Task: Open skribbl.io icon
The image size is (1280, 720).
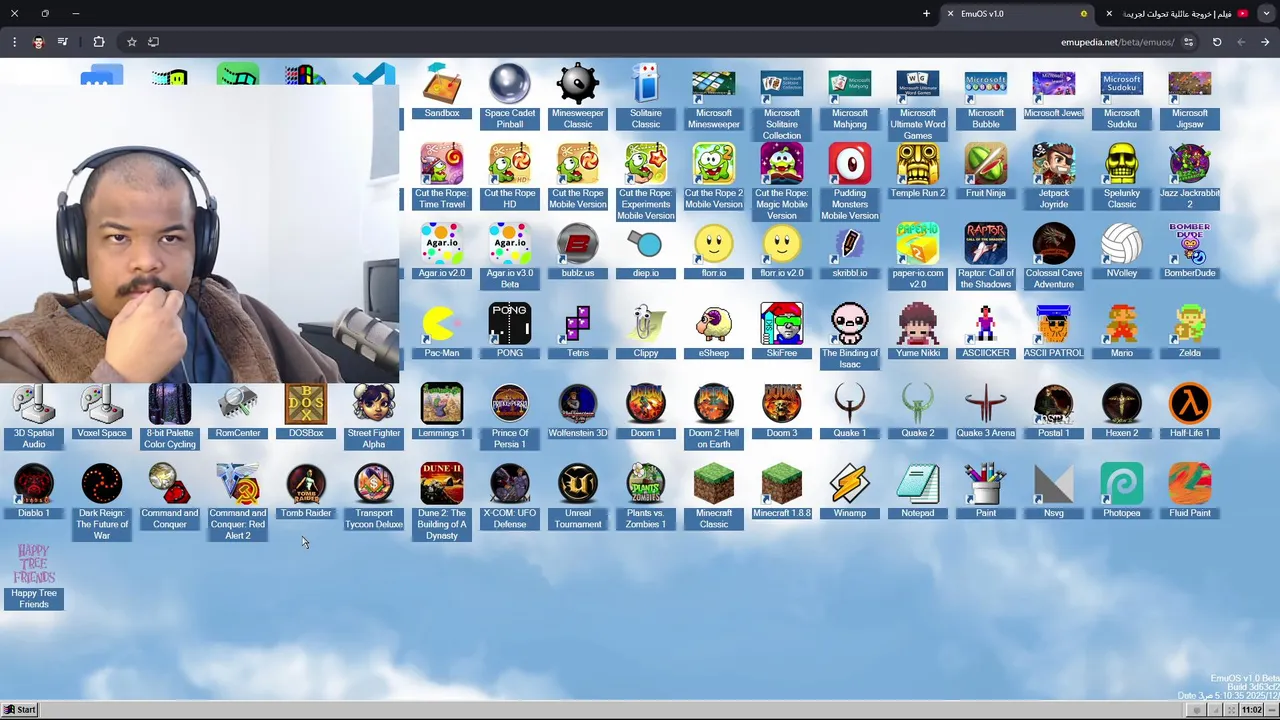Action: tap(850, 252)
